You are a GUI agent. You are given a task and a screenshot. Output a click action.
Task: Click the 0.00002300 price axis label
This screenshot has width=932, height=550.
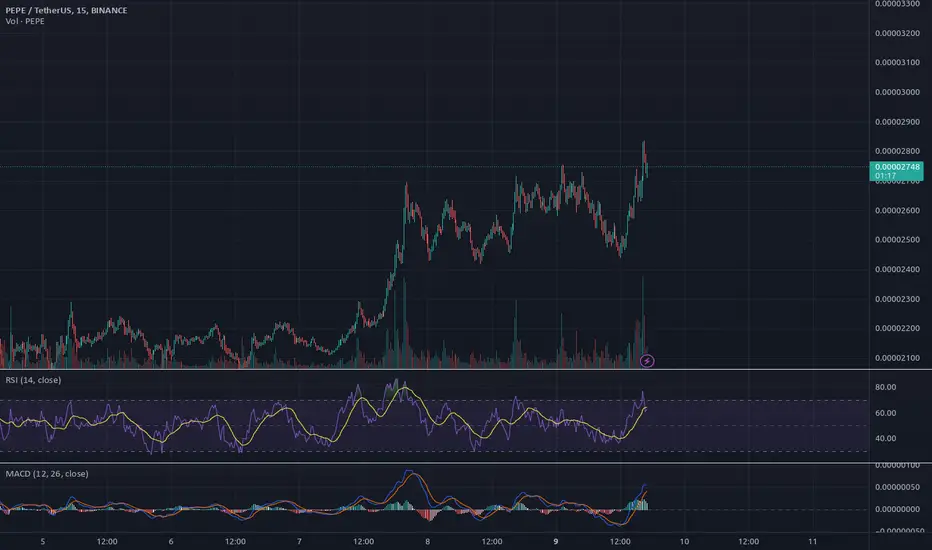point(897,299)
